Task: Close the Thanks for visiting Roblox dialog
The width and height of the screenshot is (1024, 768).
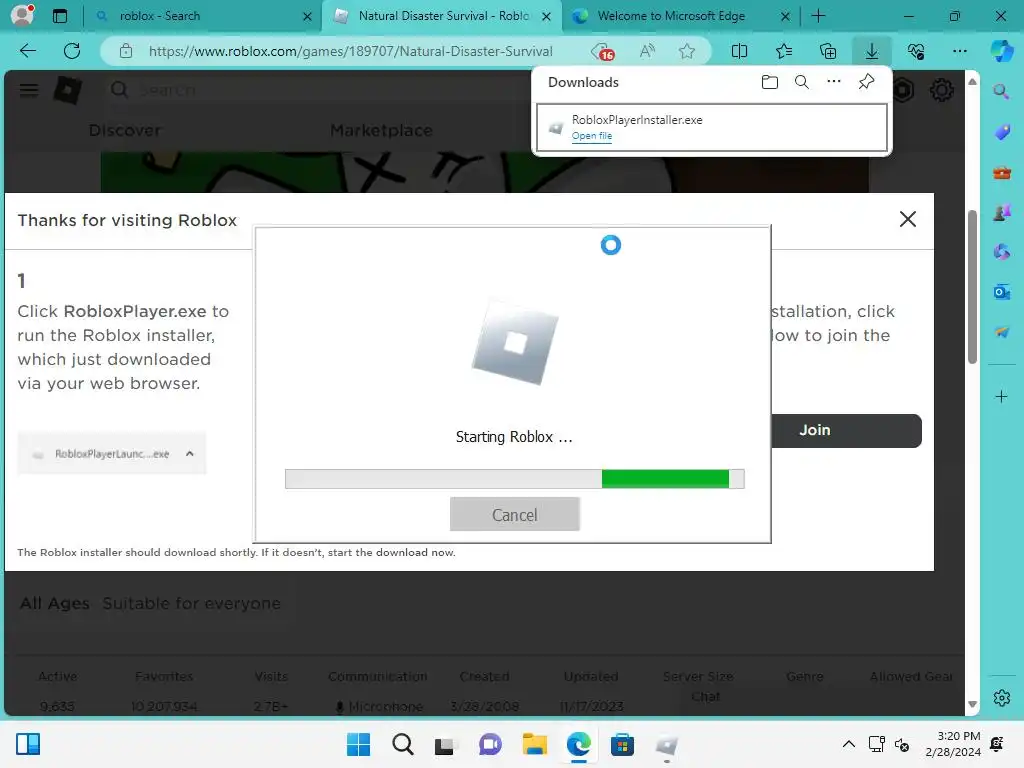Action: click(908, 219)
